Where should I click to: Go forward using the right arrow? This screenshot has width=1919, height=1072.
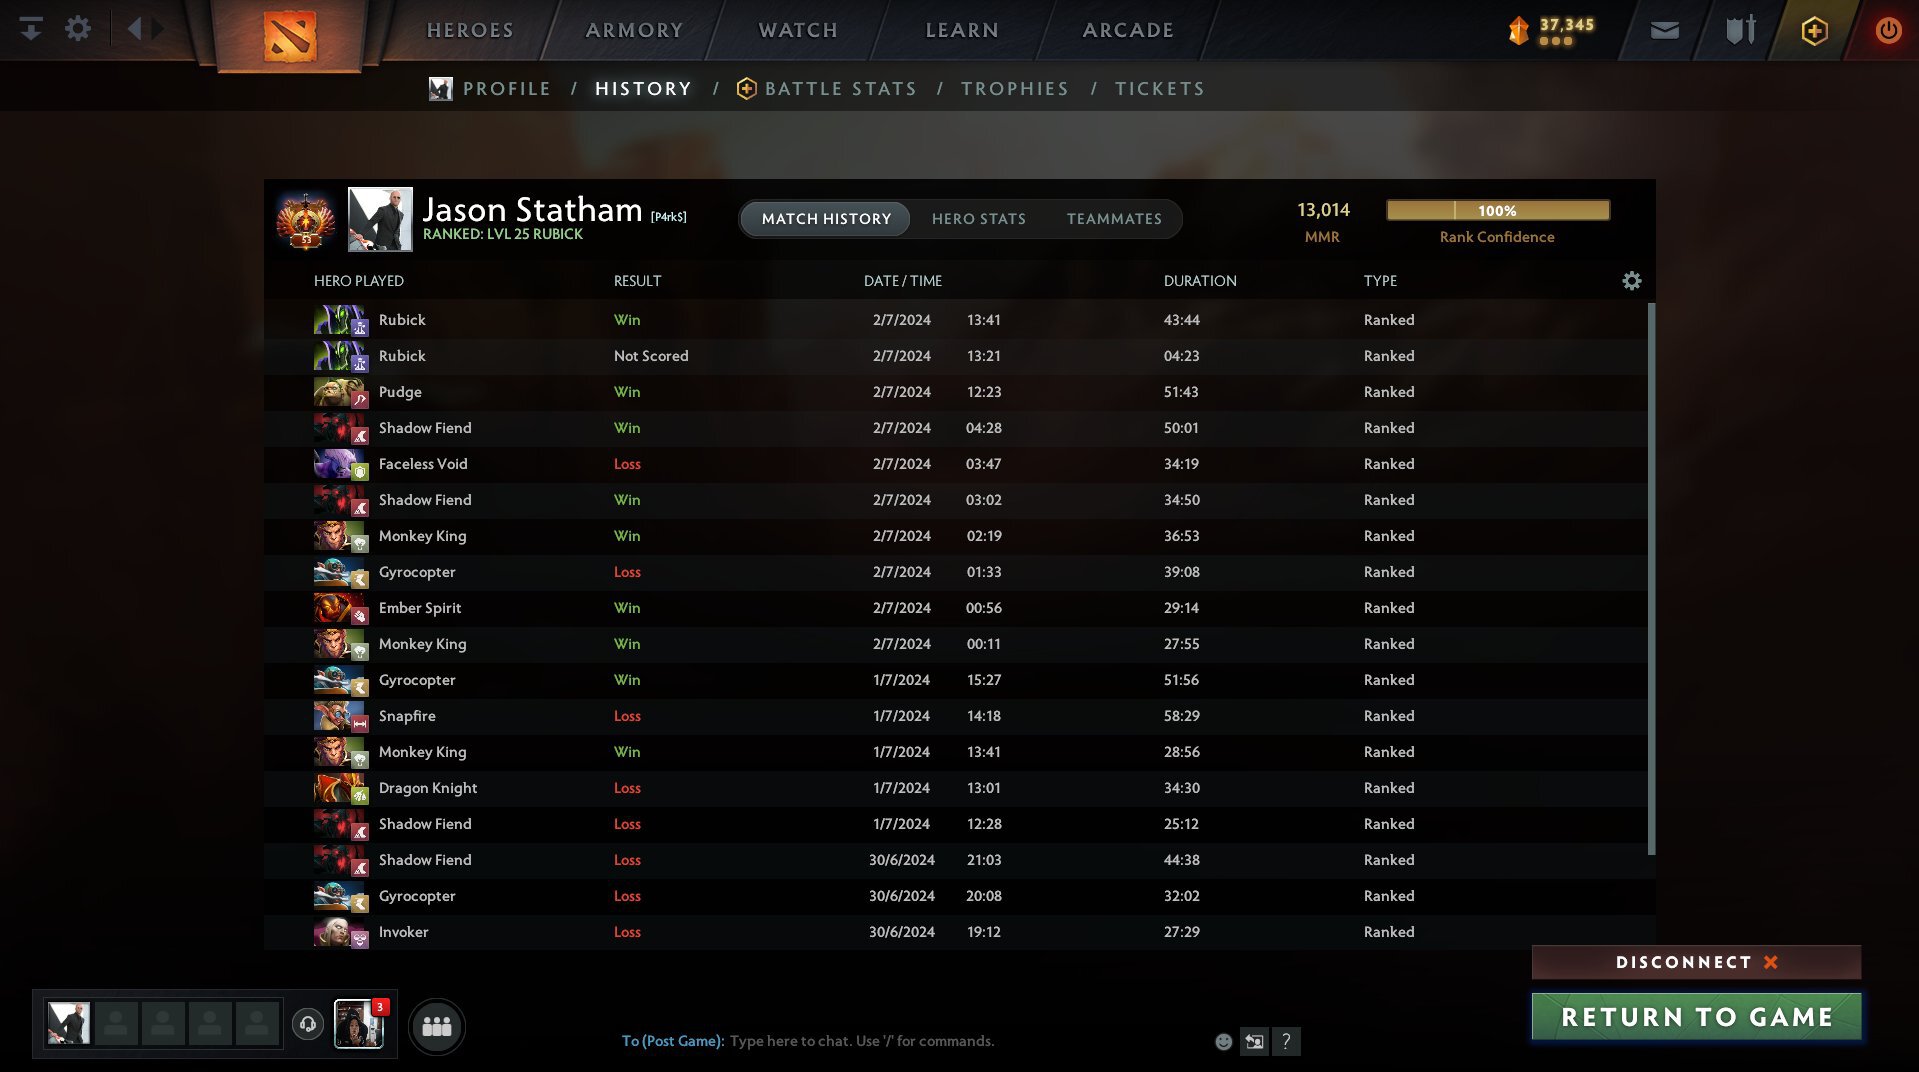[158, 29]
